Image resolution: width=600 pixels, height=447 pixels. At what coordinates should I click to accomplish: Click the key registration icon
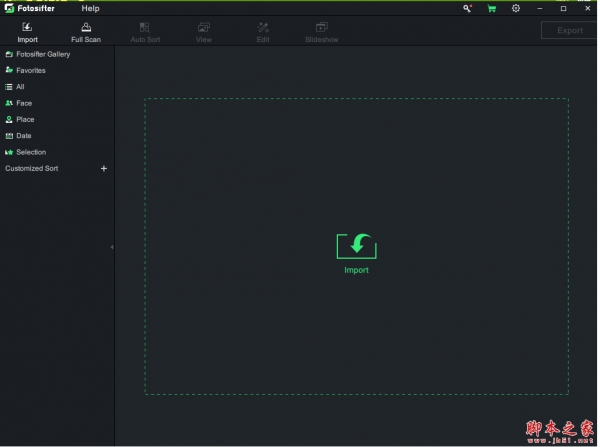[467, 8]
